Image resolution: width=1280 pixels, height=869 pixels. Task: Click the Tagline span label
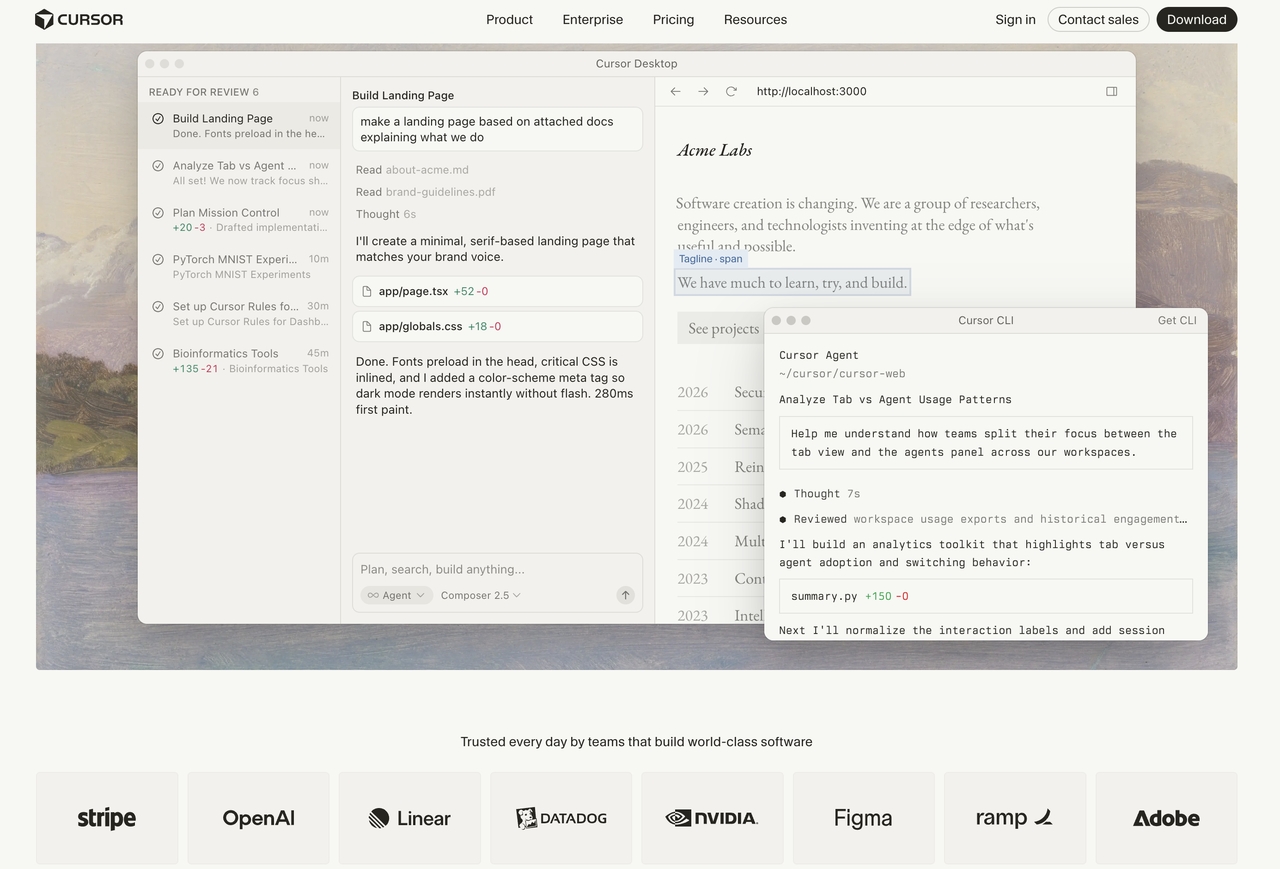click(711, 259)
